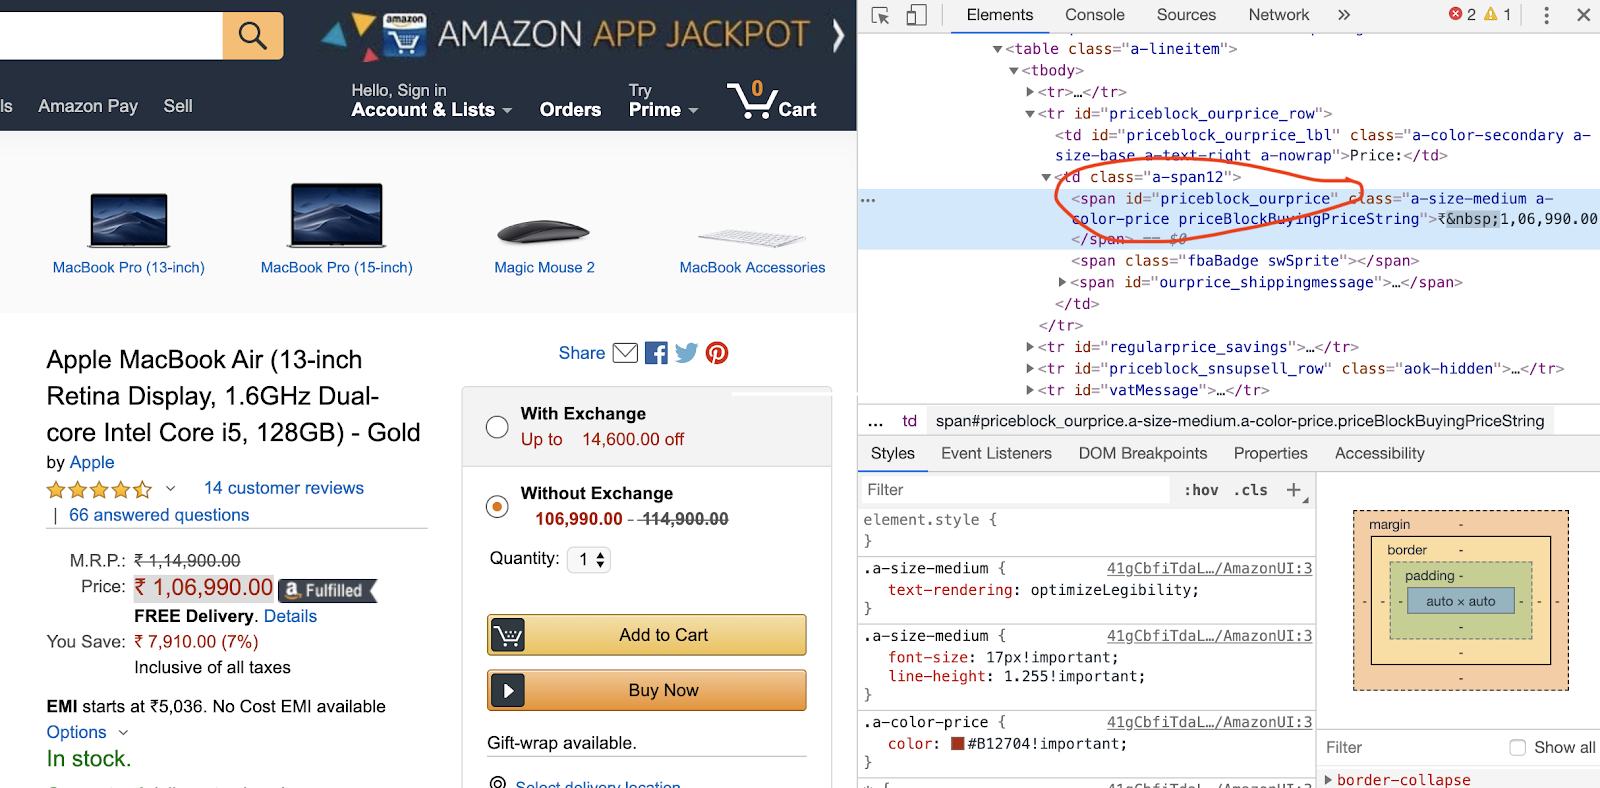Click the red error count indicator
The image size is (1600, 788).
[1462, 14]
